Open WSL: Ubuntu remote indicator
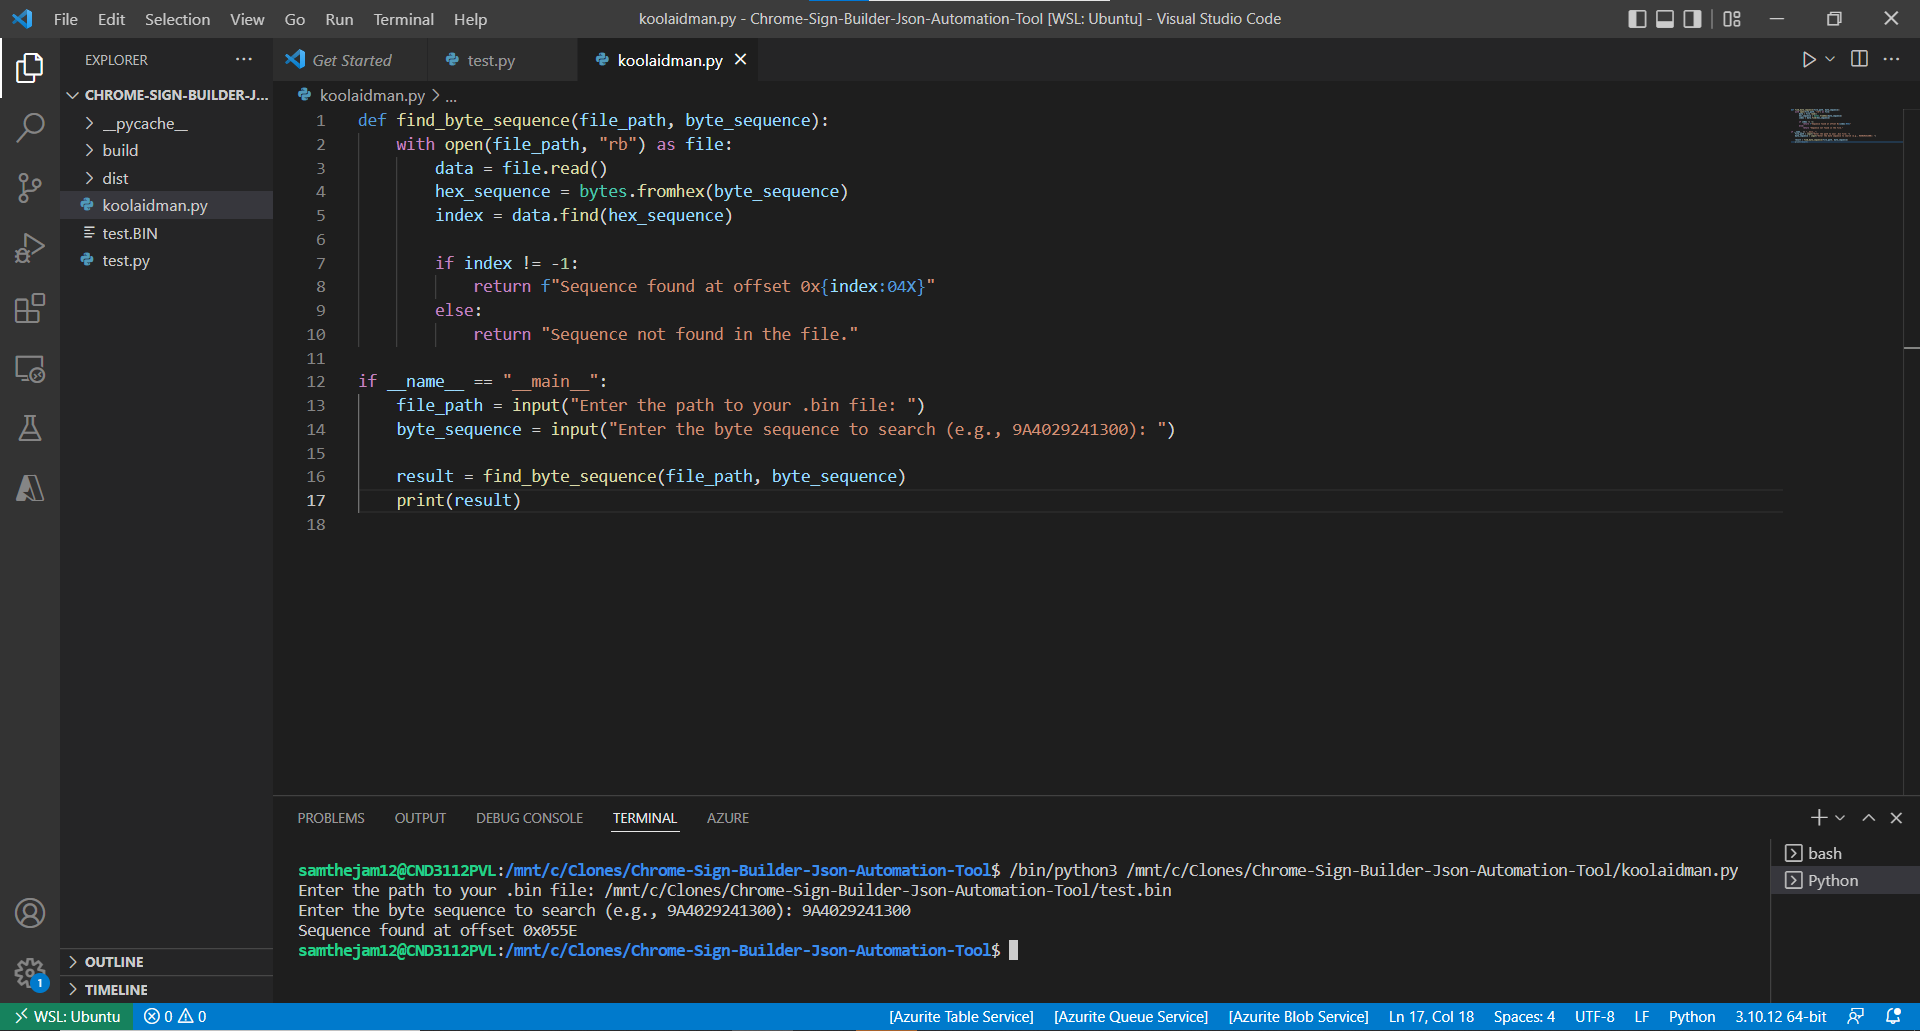Viewport: 1920px width, 1031px height. pos(66,1016)
